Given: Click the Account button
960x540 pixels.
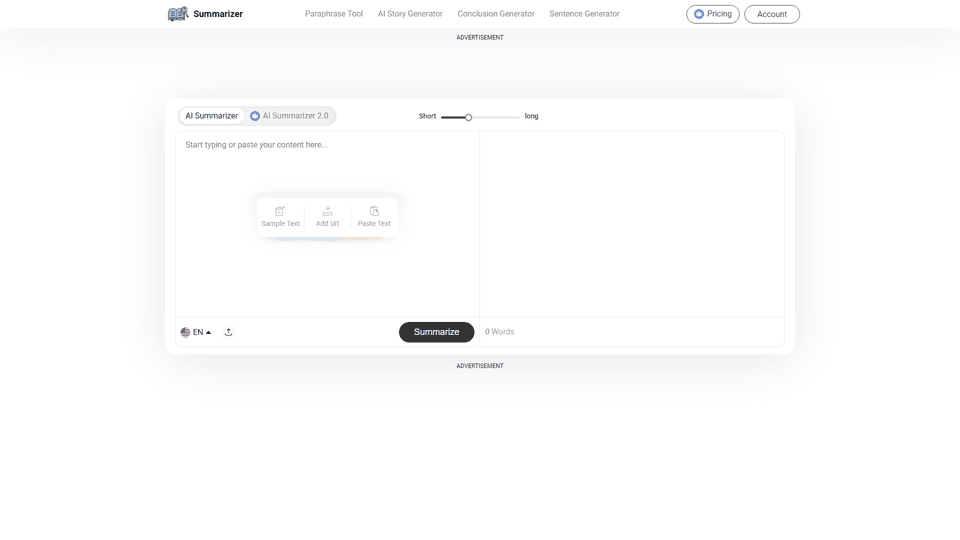Looking at the screenshot, I should tap(771, 14).
